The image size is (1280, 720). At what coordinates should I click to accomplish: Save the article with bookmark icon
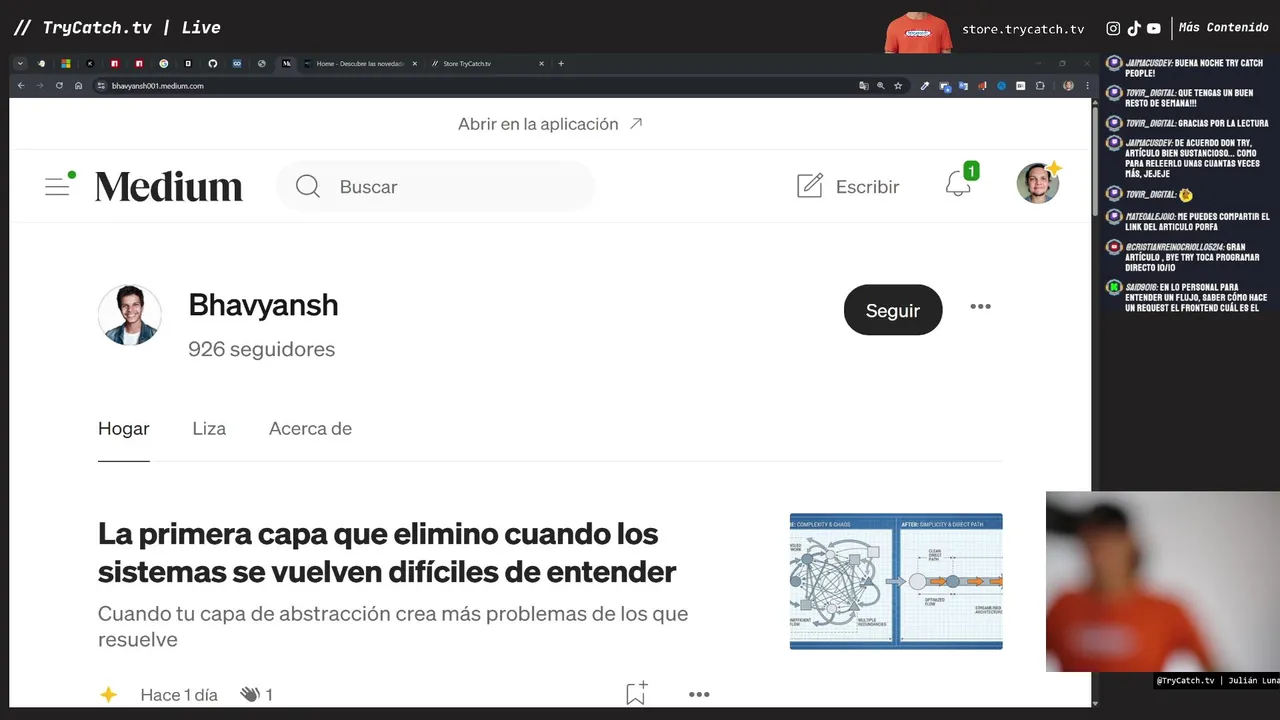pos(636,693)
